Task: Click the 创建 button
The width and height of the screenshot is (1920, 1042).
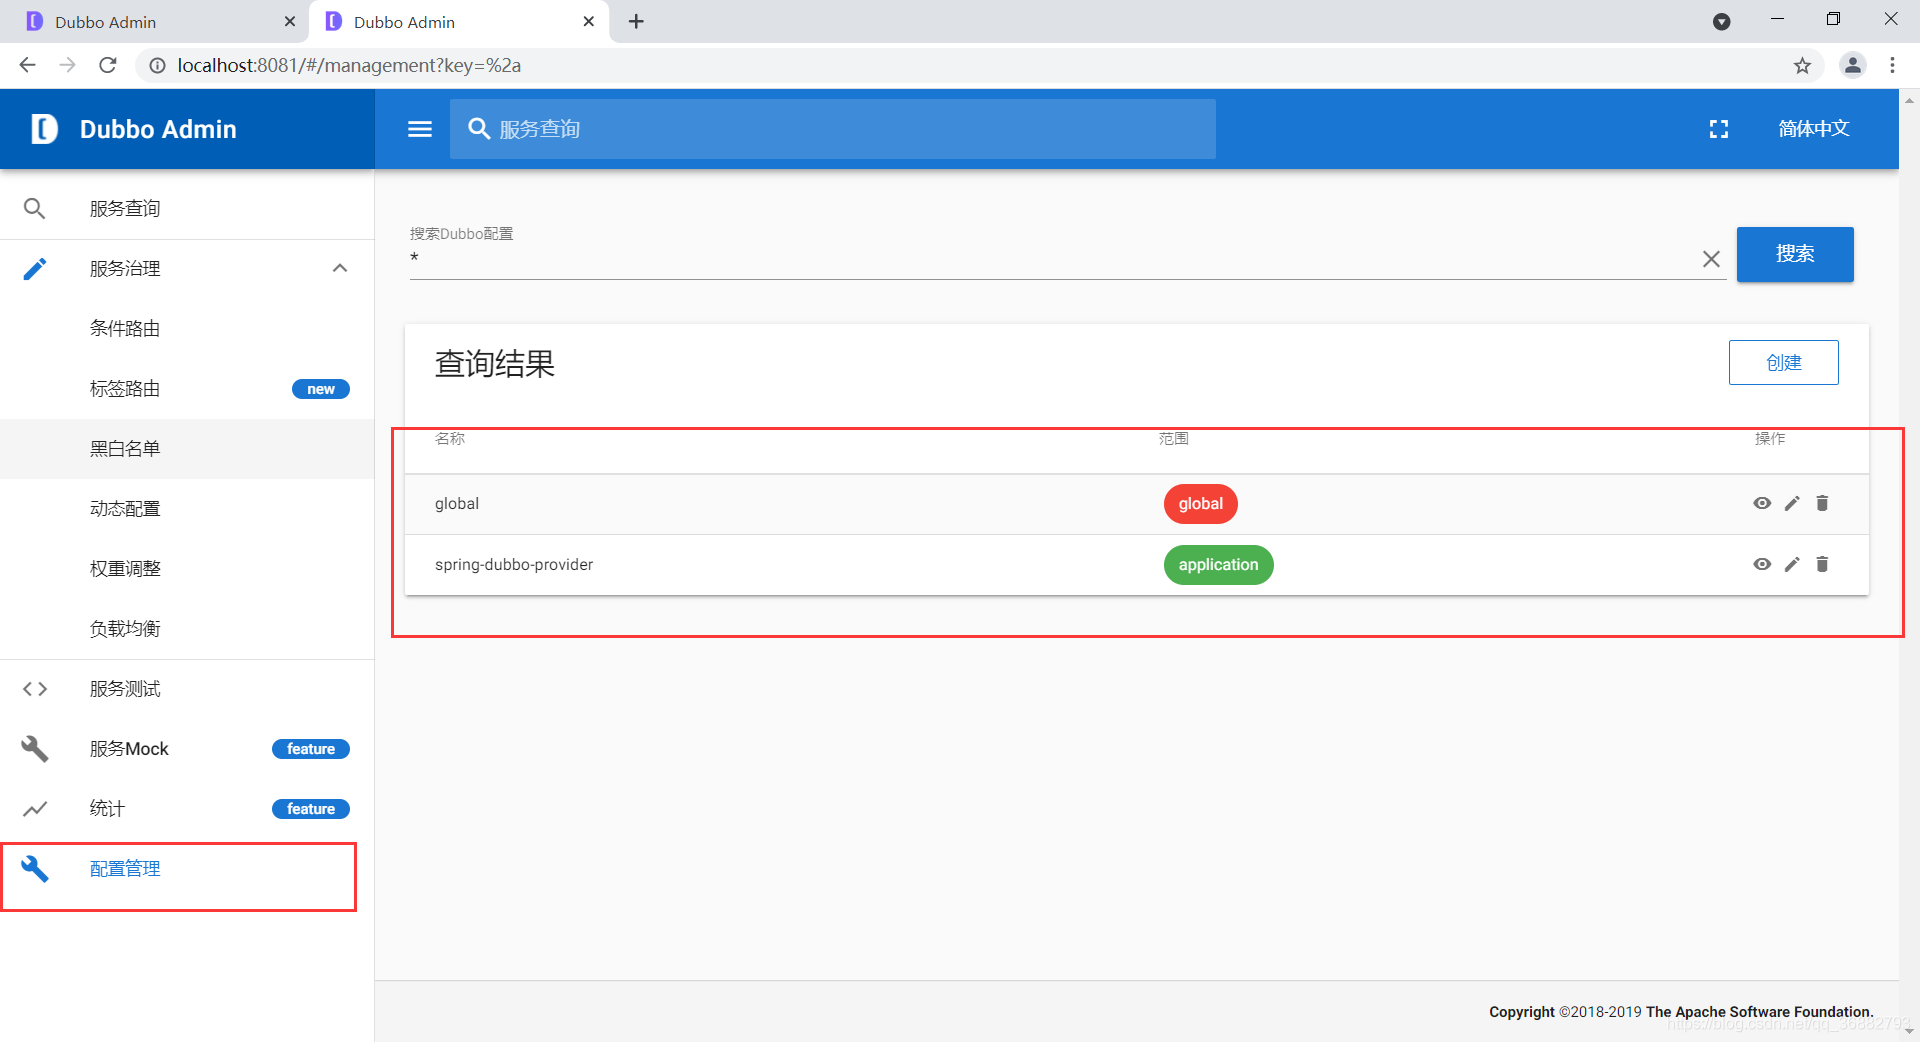Action: tap(1783, 362)
